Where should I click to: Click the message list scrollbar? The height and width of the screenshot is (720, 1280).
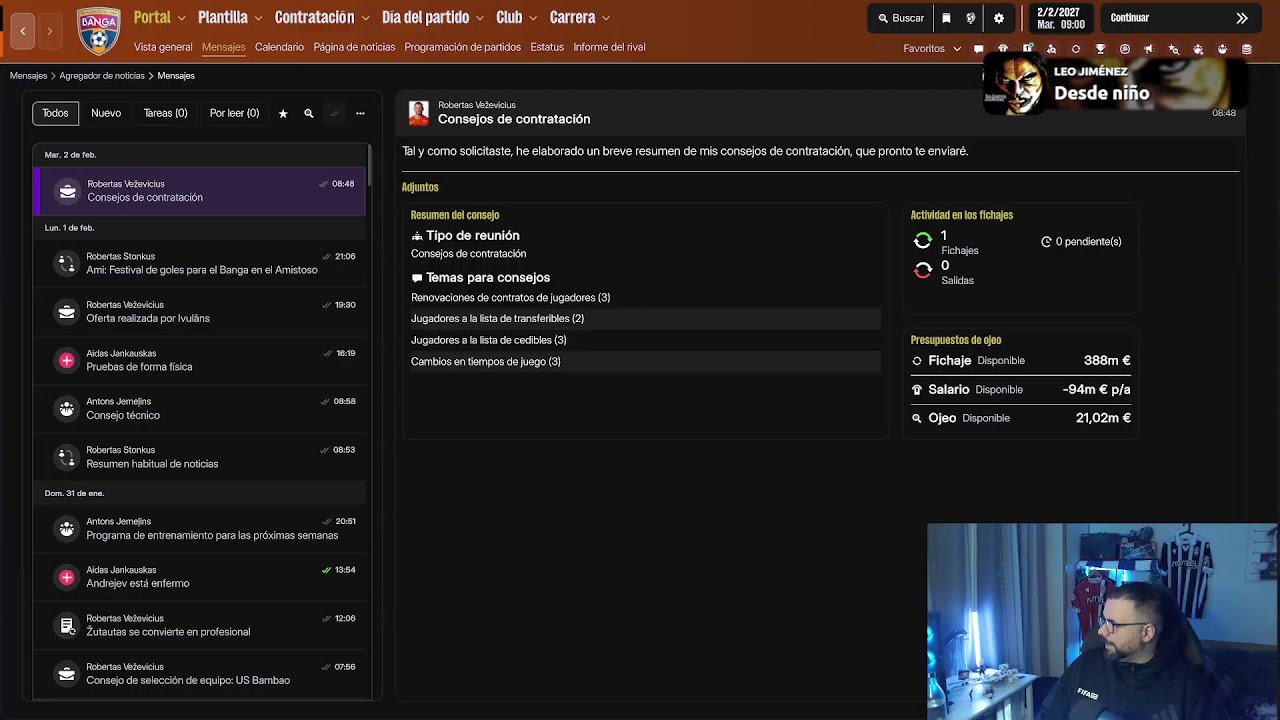[369, 166]
